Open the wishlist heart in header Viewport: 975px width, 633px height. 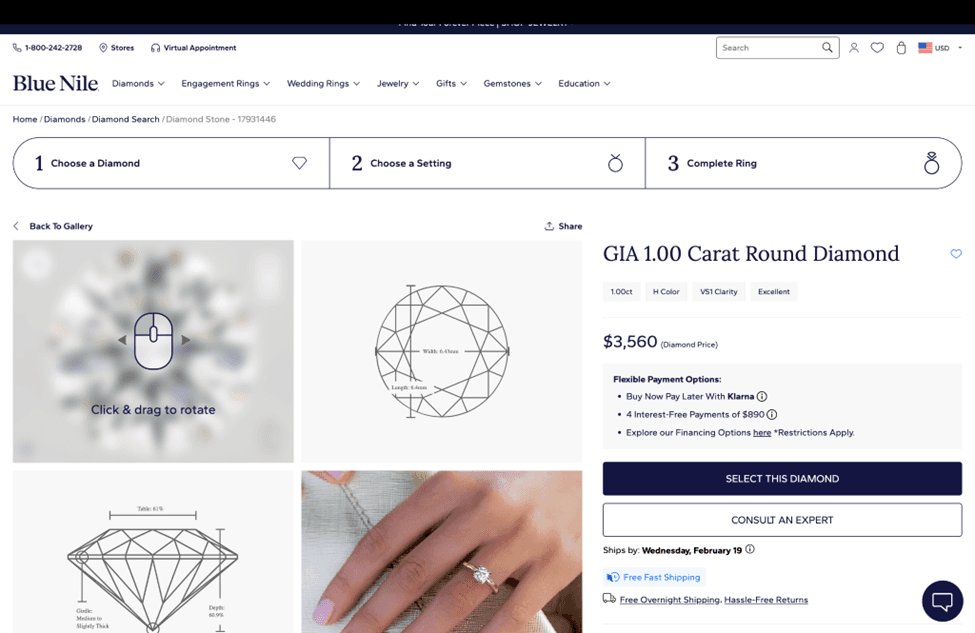click(x=877, y=48)
